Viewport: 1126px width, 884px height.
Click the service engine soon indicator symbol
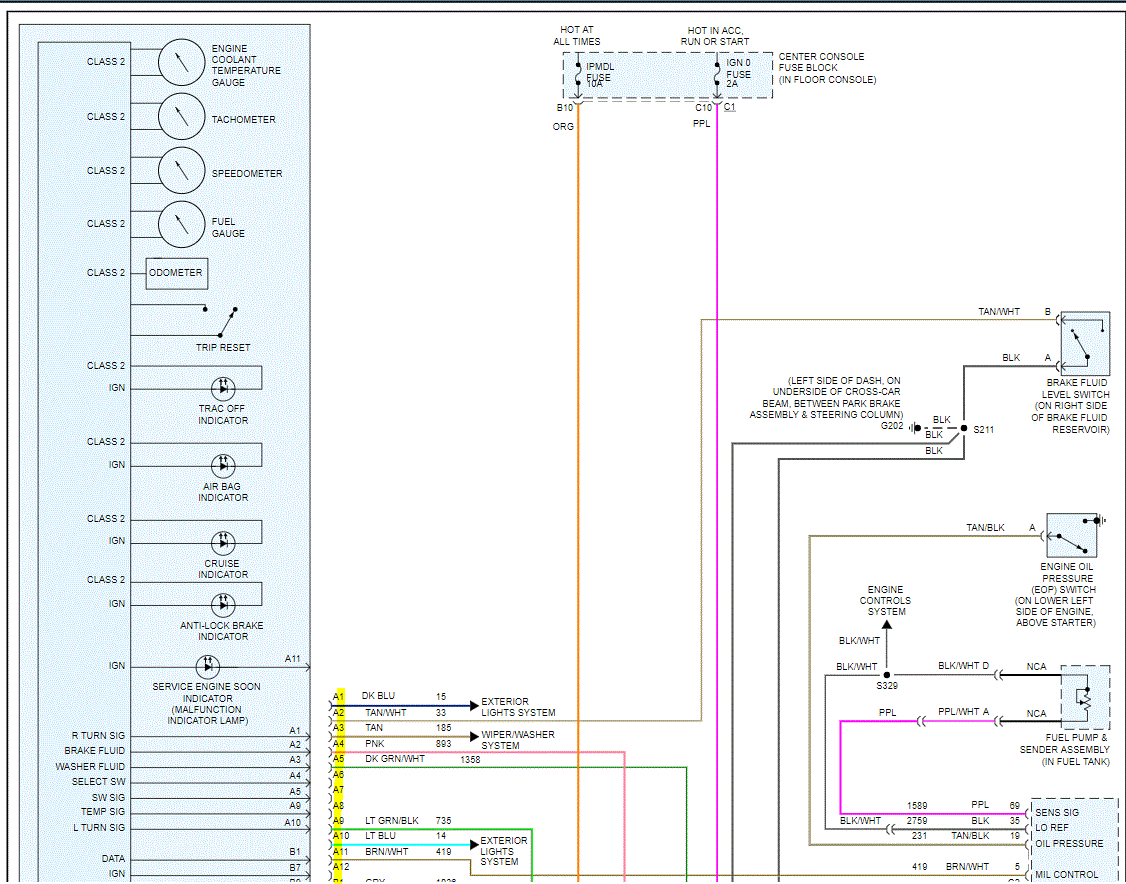[207, 666]
